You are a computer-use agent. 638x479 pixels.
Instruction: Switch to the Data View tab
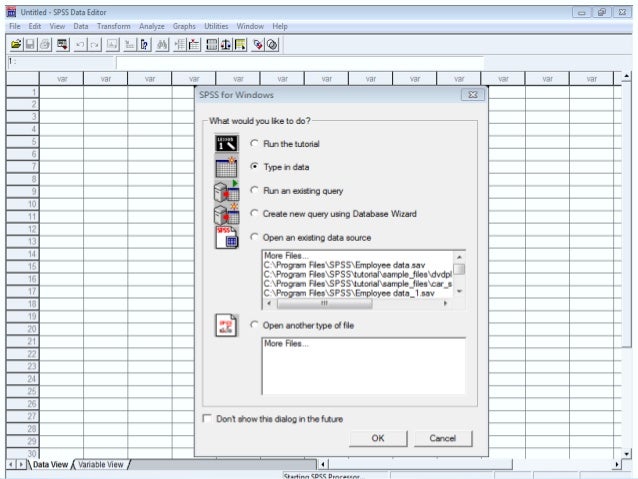[x=50, y=464]
